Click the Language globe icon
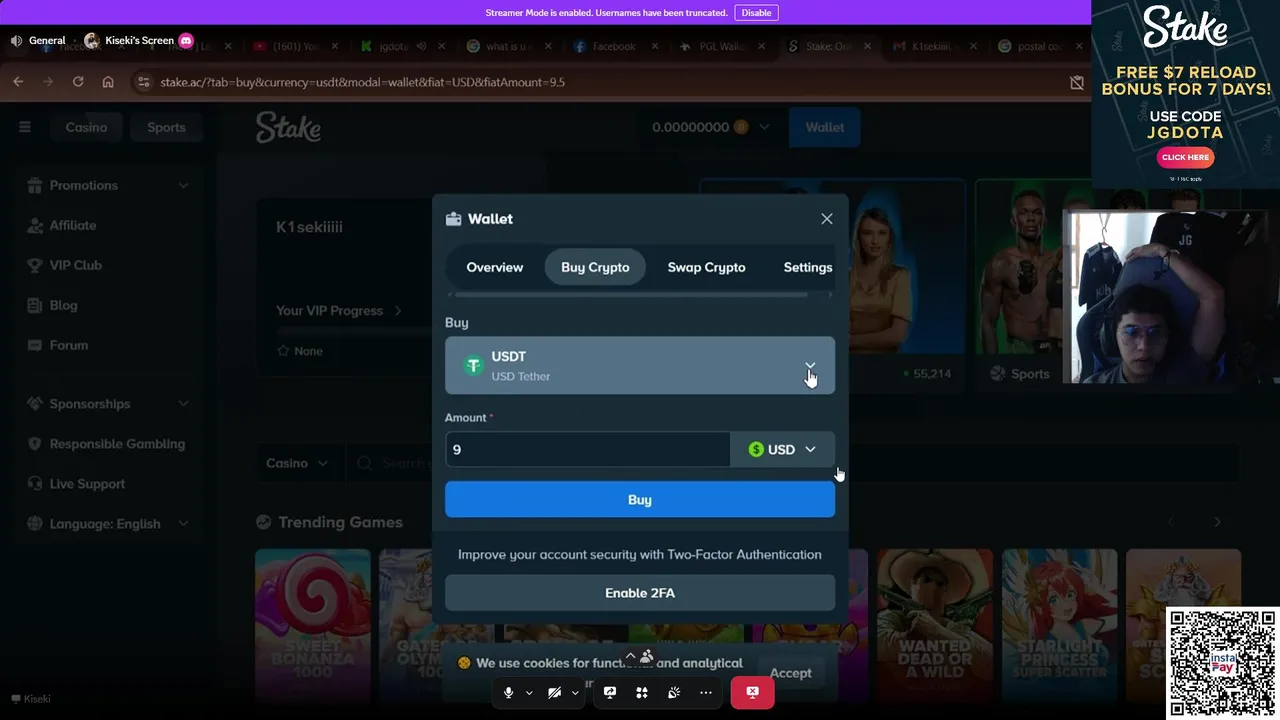 pos(35,524)
